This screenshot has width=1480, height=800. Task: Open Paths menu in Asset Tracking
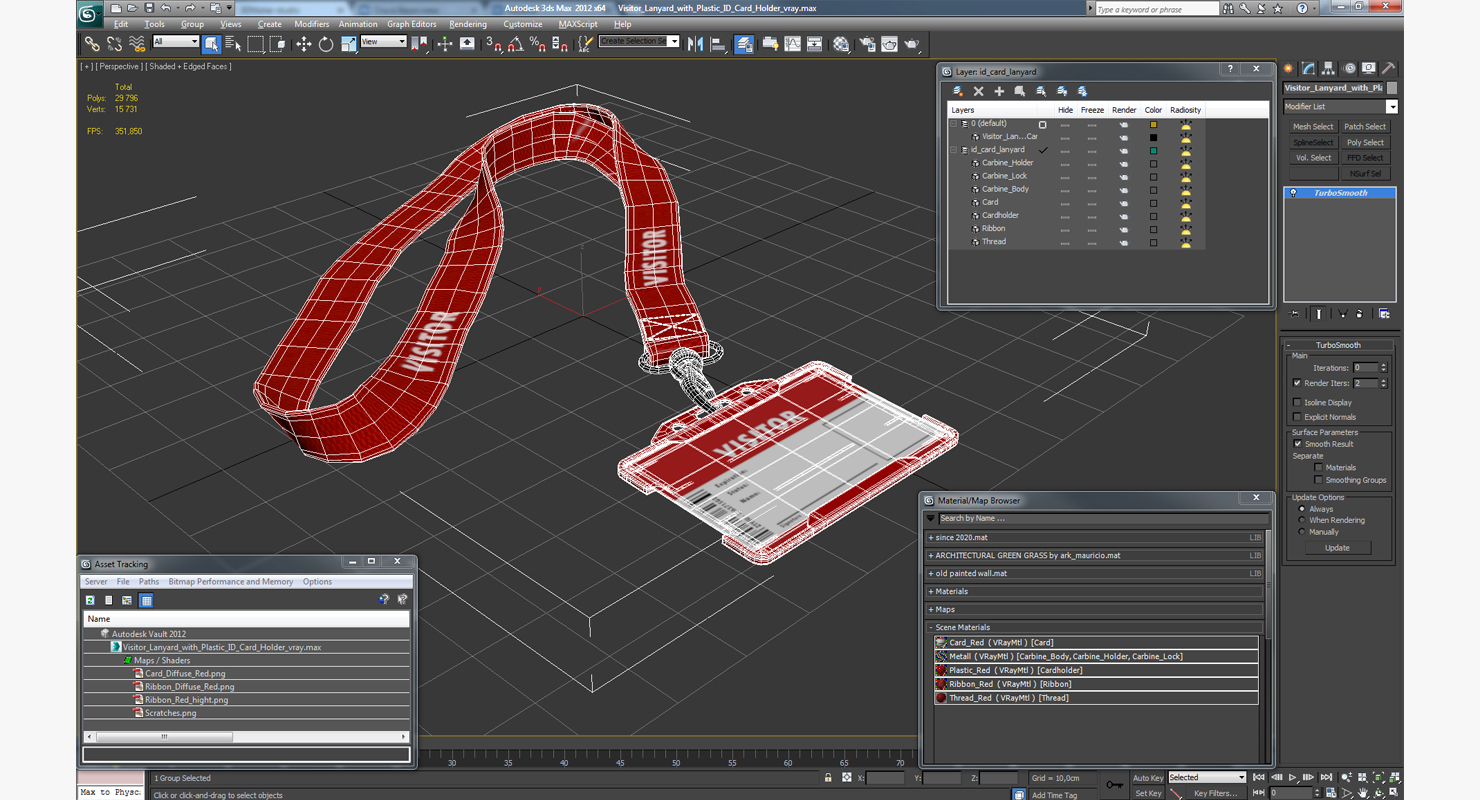click(x=149, y=581)
